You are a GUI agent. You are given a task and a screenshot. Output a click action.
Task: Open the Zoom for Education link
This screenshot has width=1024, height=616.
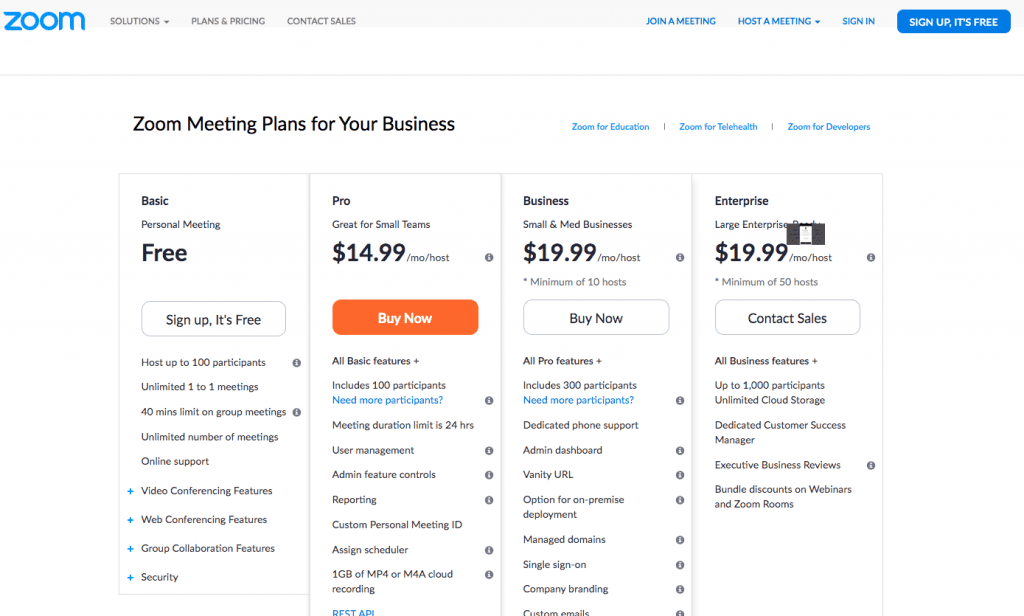(610, 127)
